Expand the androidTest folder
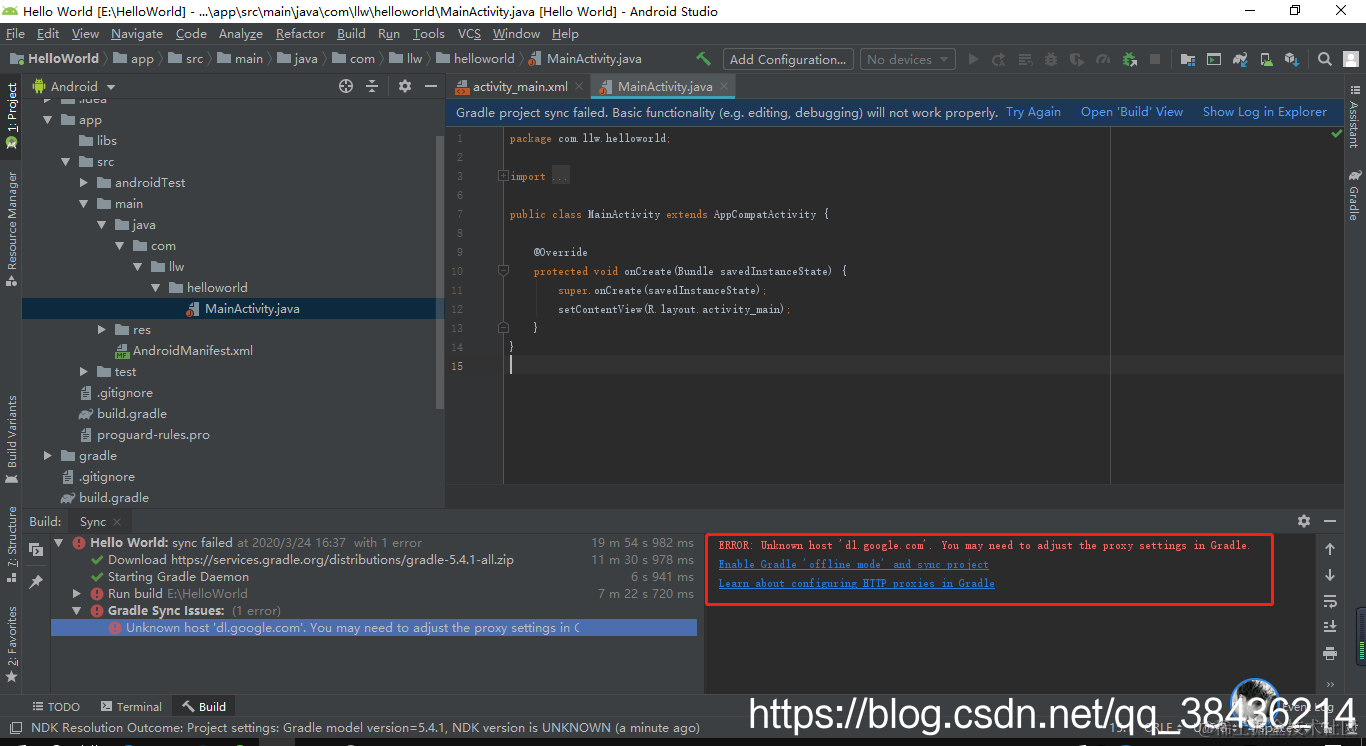Viewport: 1366px width, 746px height. tap(84, 182)
